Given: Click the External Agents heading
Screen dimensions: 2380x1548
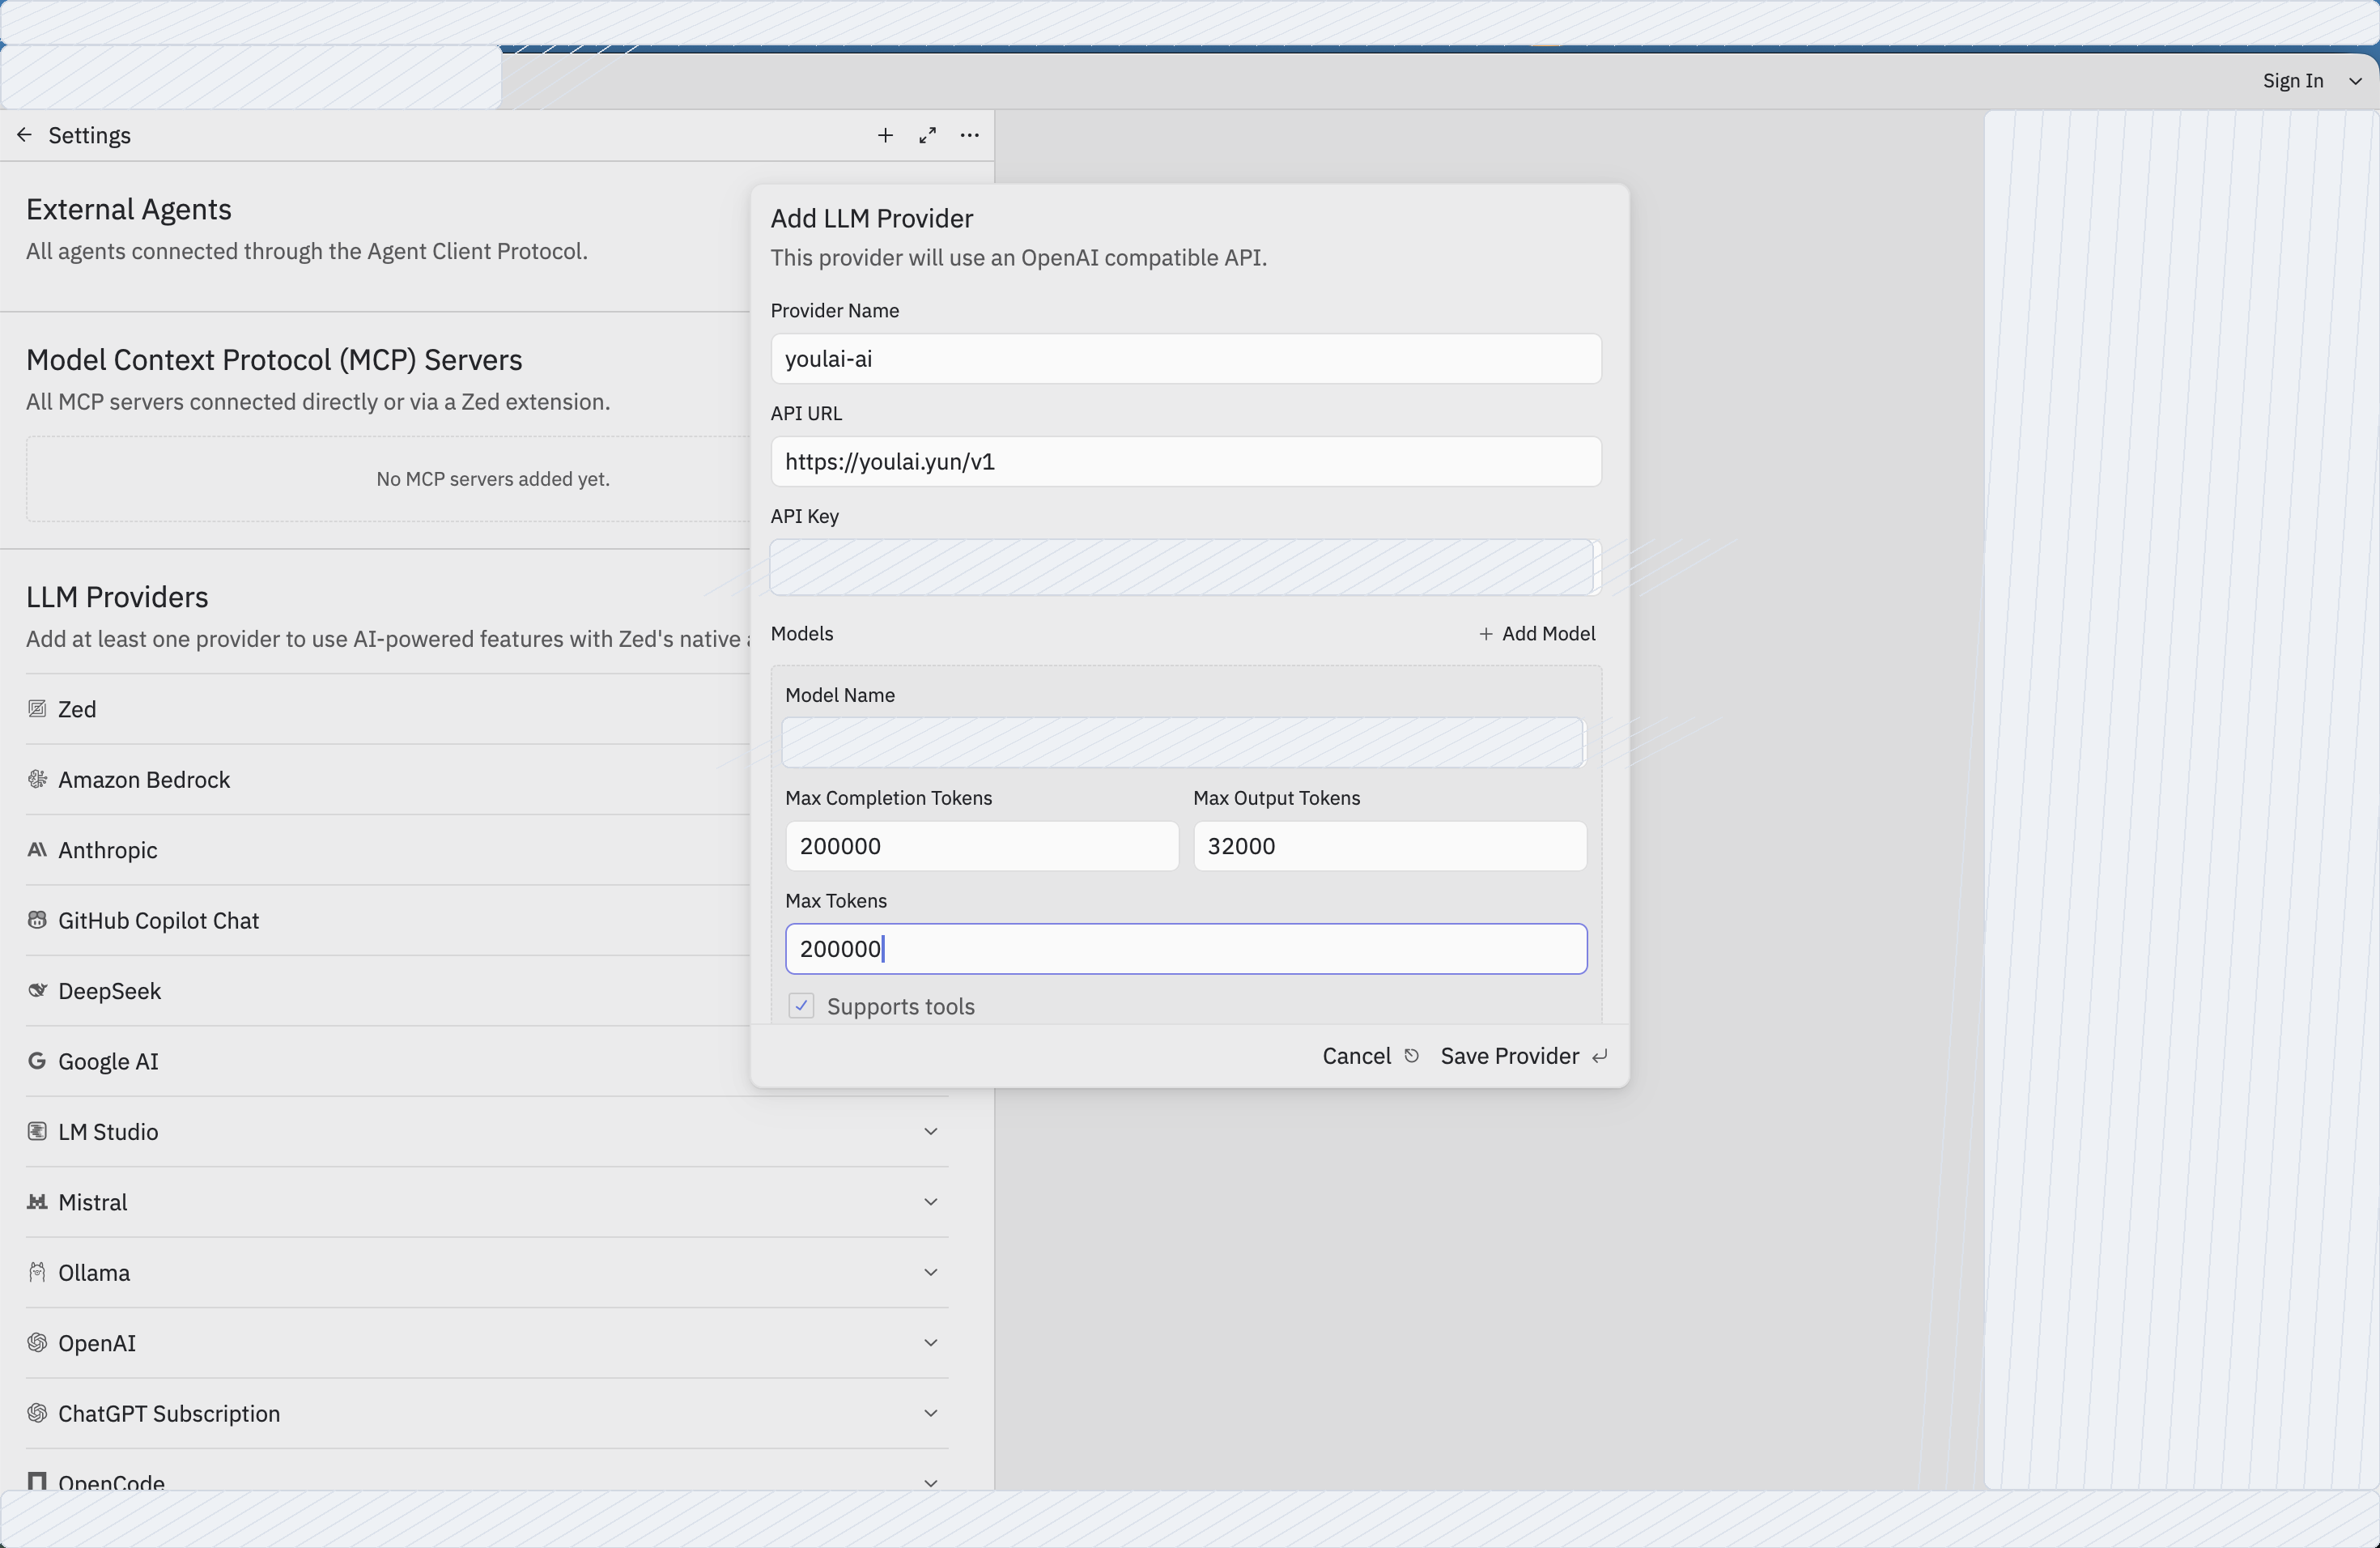Looking at the screenshot, I should (x=129, y=209).
